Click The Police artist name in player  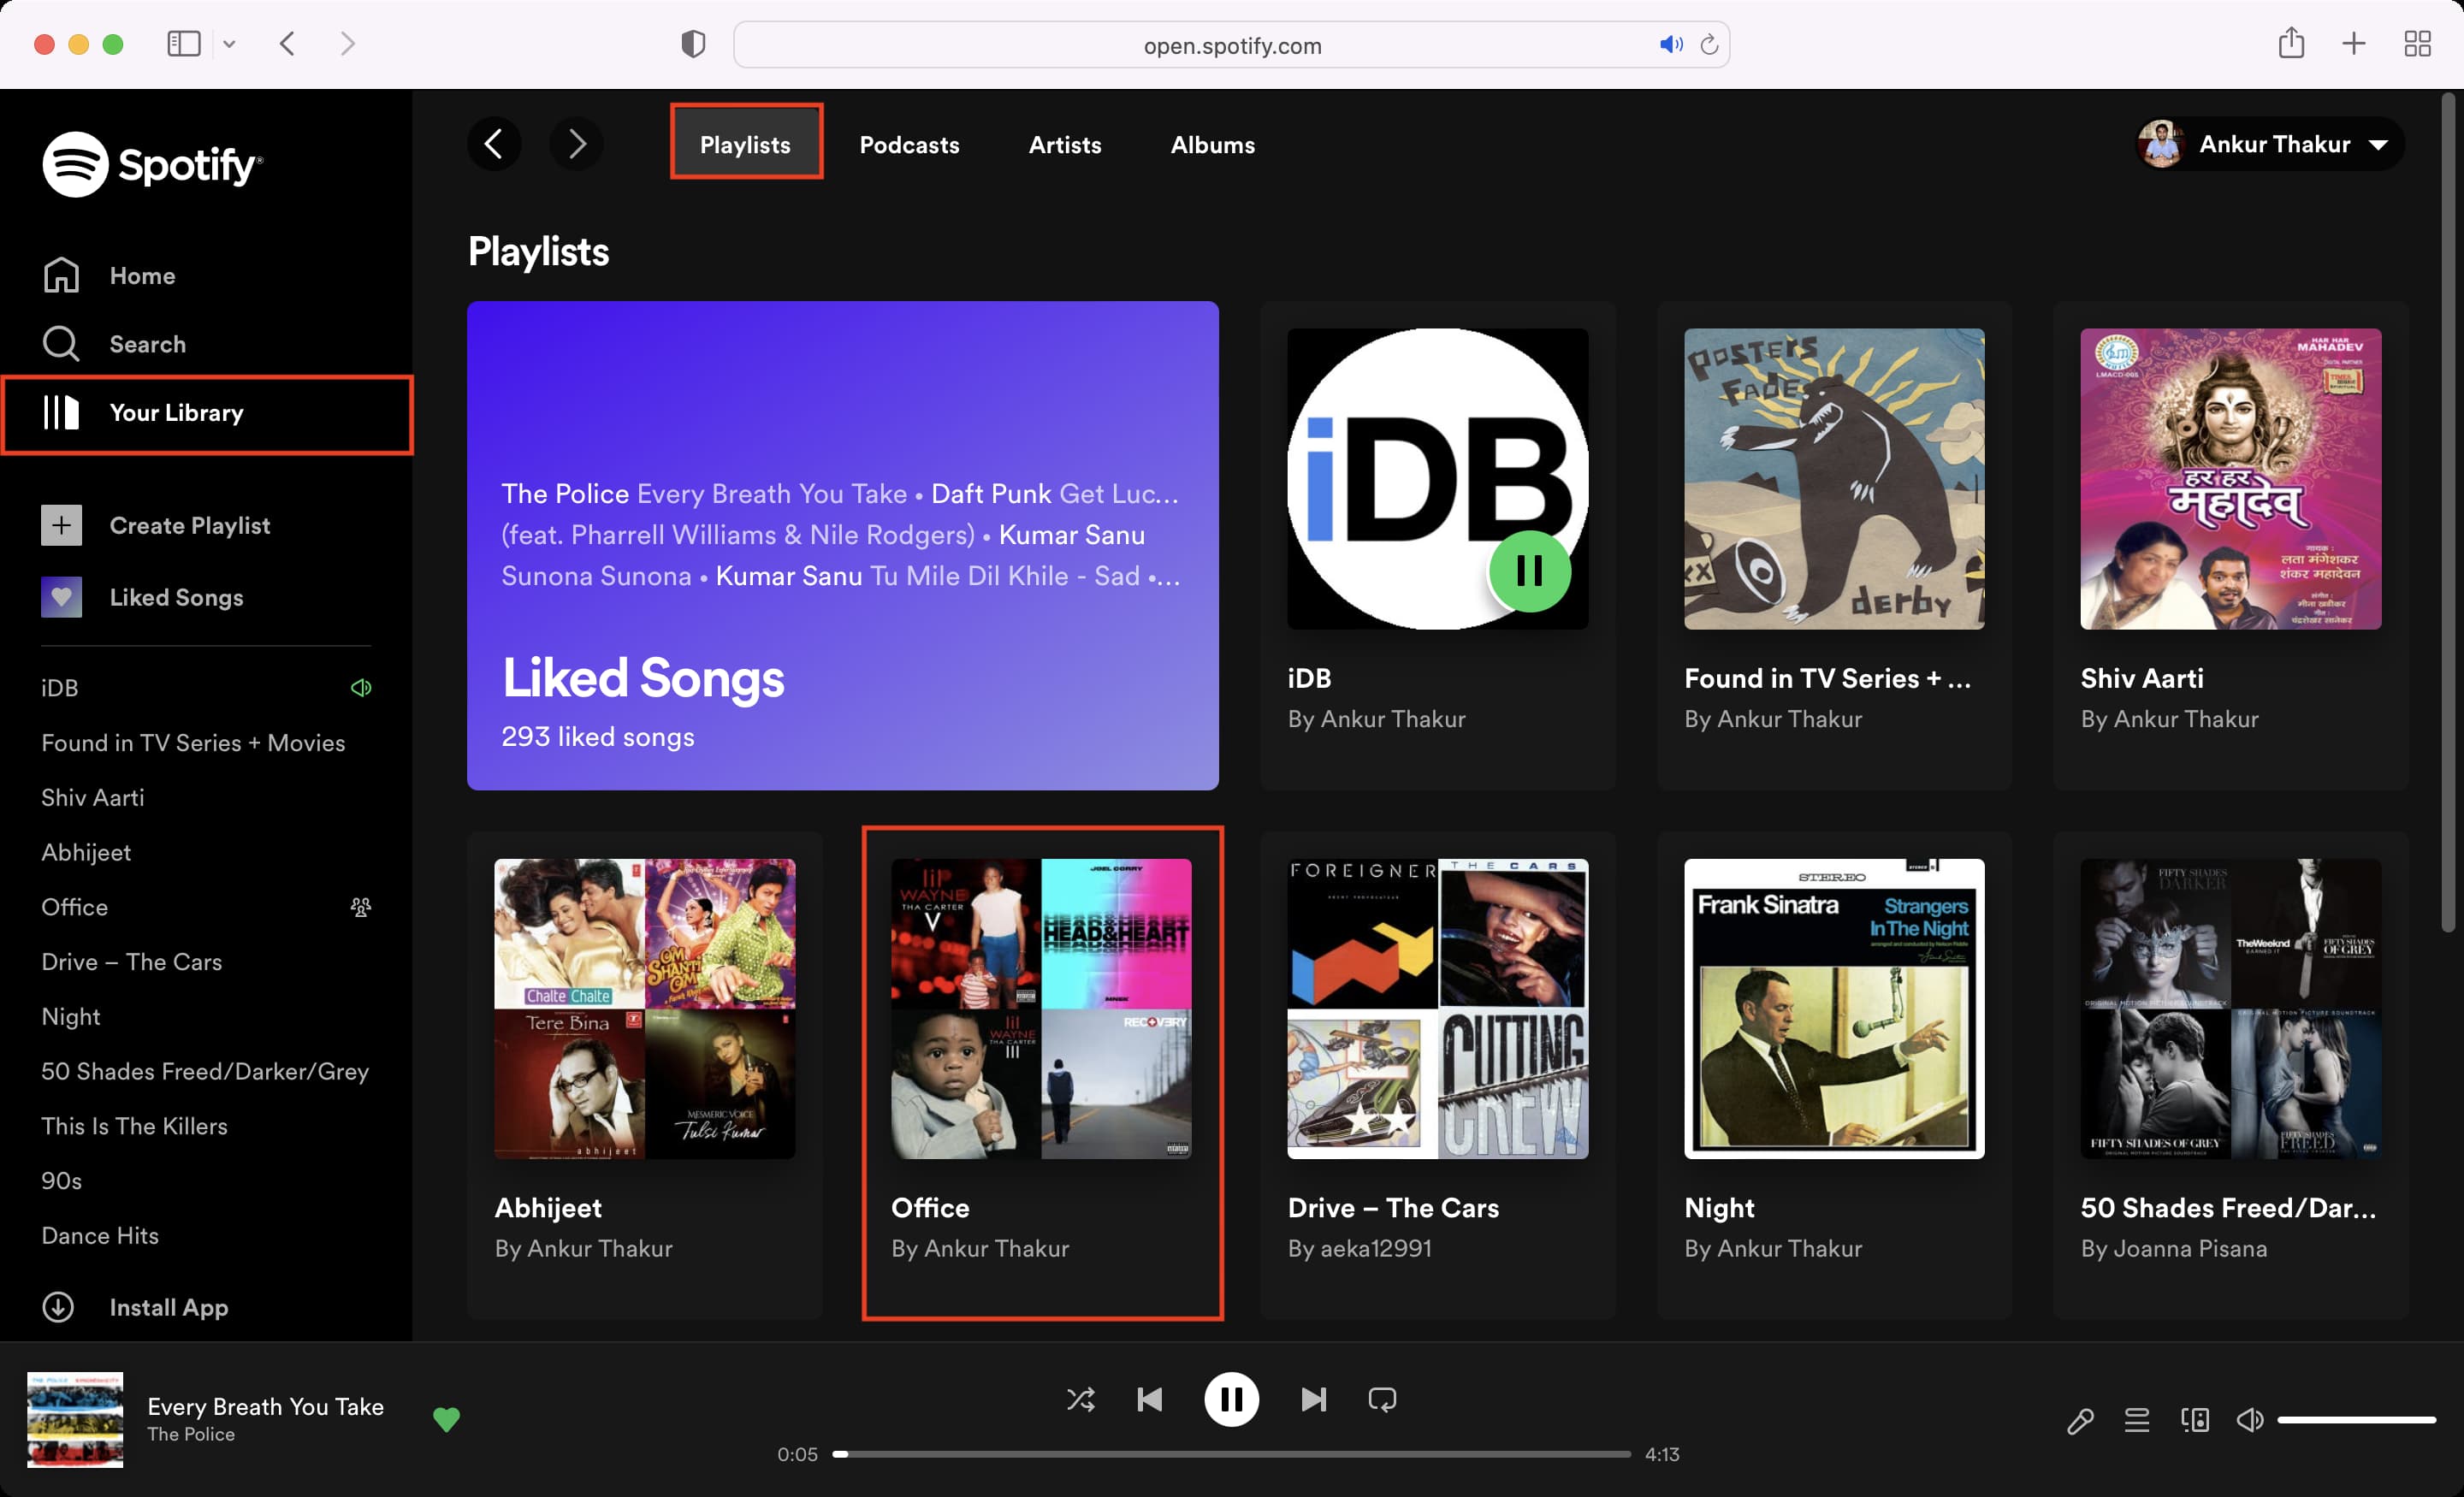pyautogui.click(x=191, y=1434)
